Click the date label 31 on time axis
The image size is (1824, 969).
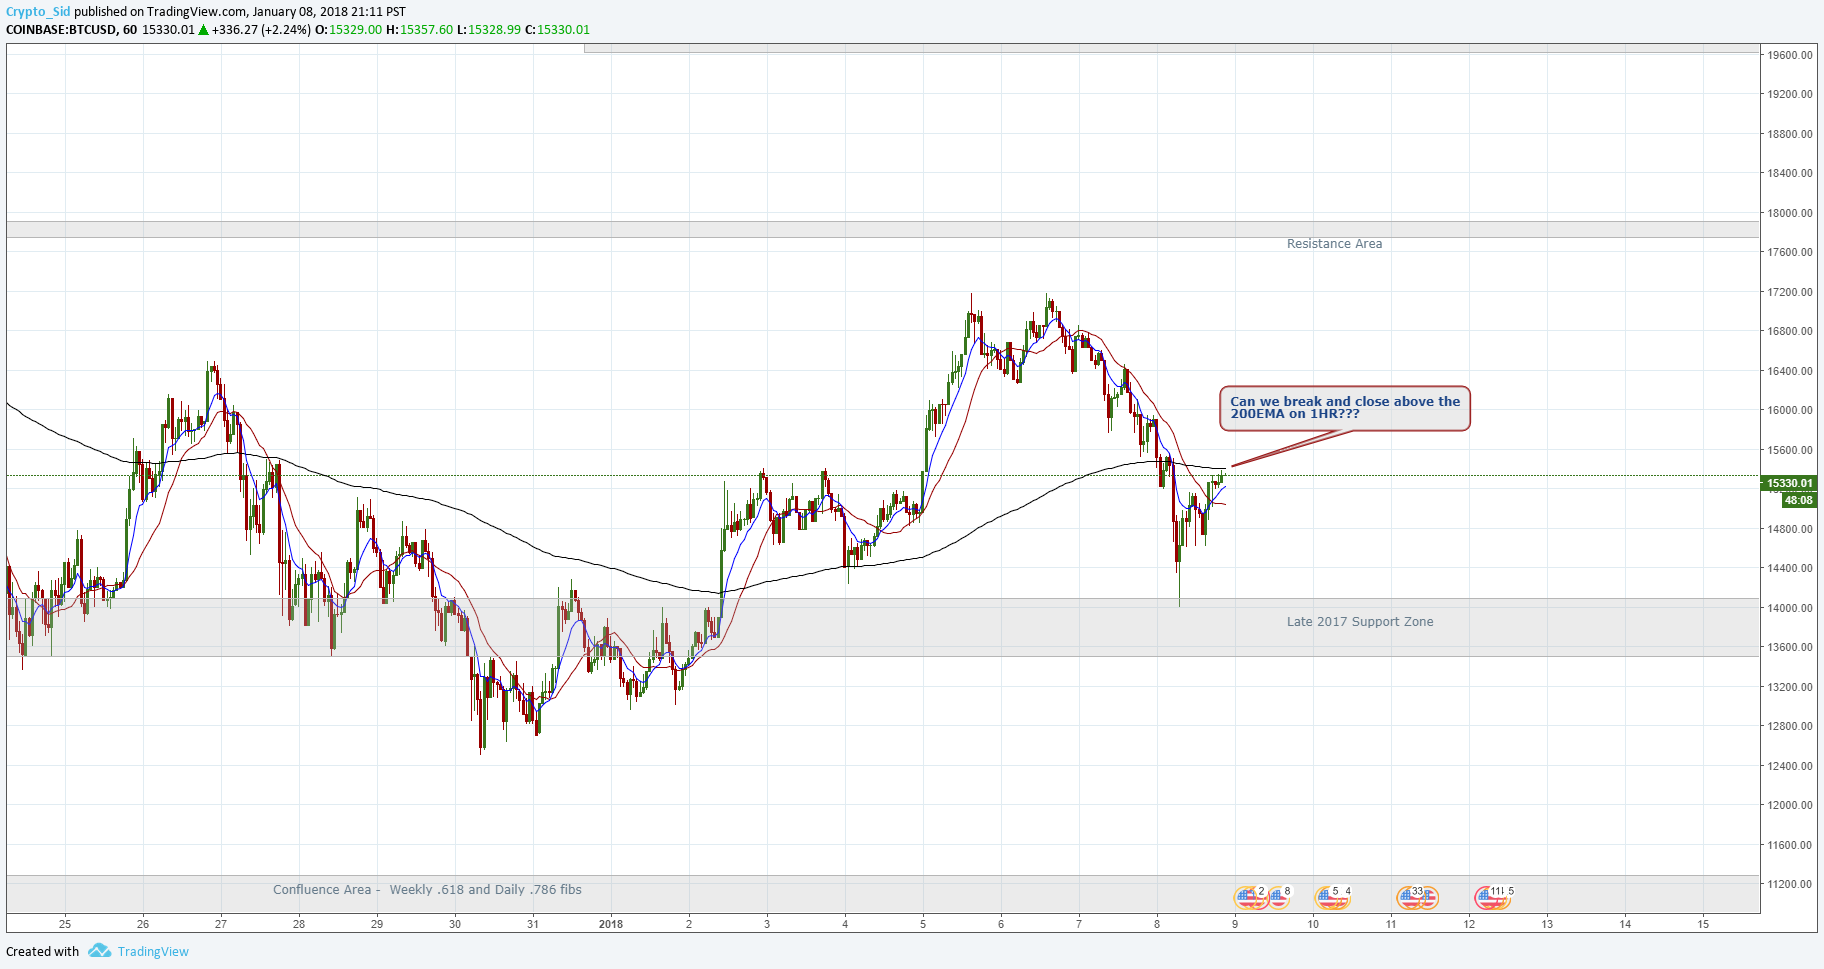(x=533, y=924)
